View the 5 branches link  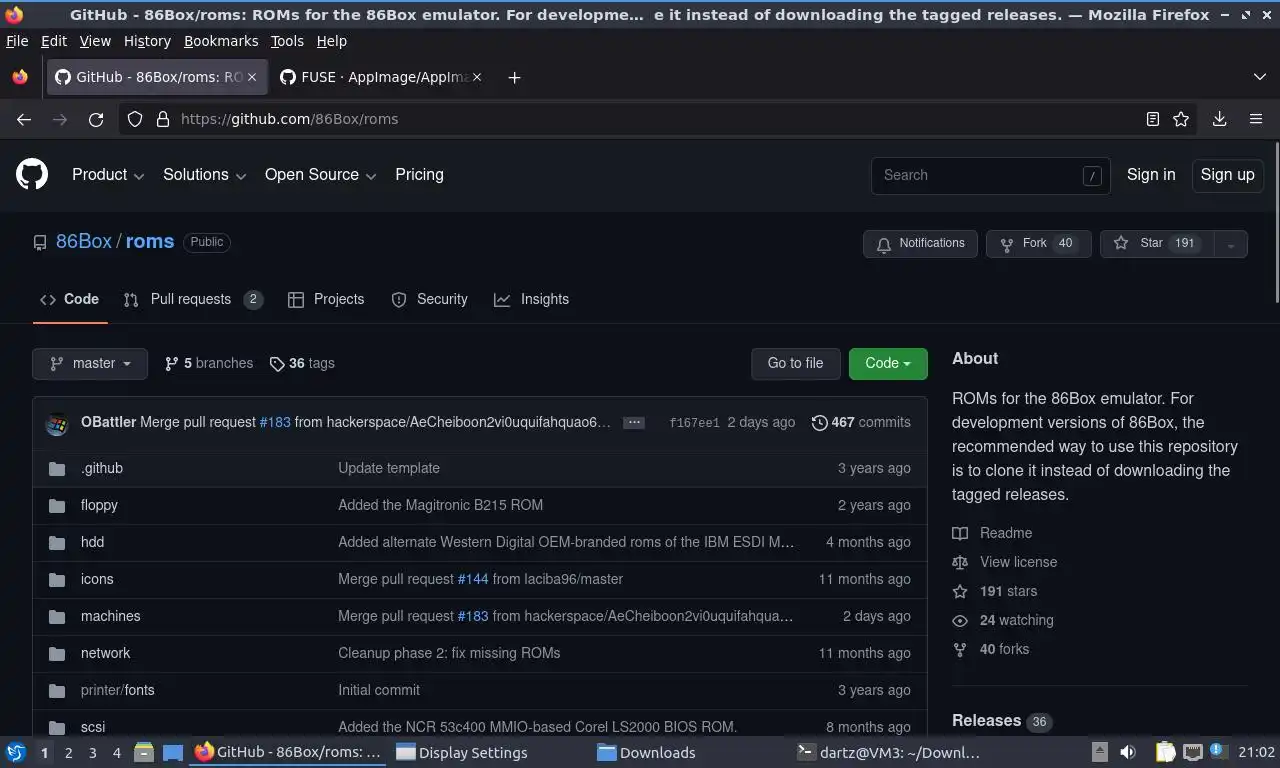(x=209, y=364)
